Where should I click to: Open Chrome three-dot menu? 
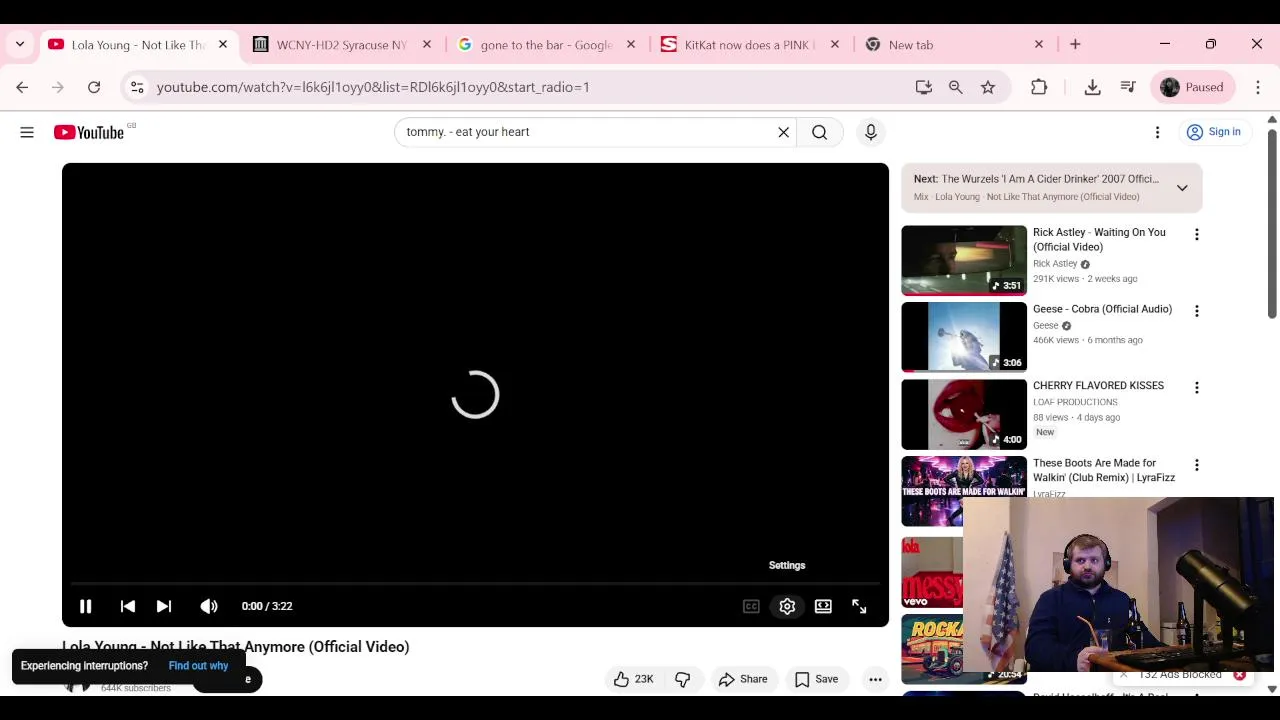(1258, 87)
